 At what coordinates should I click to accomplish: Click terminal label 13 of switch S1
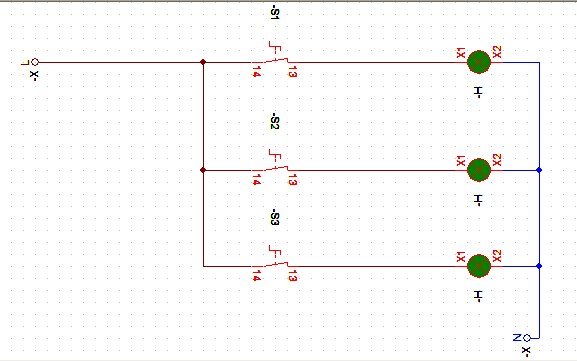(x=293, y=72)
